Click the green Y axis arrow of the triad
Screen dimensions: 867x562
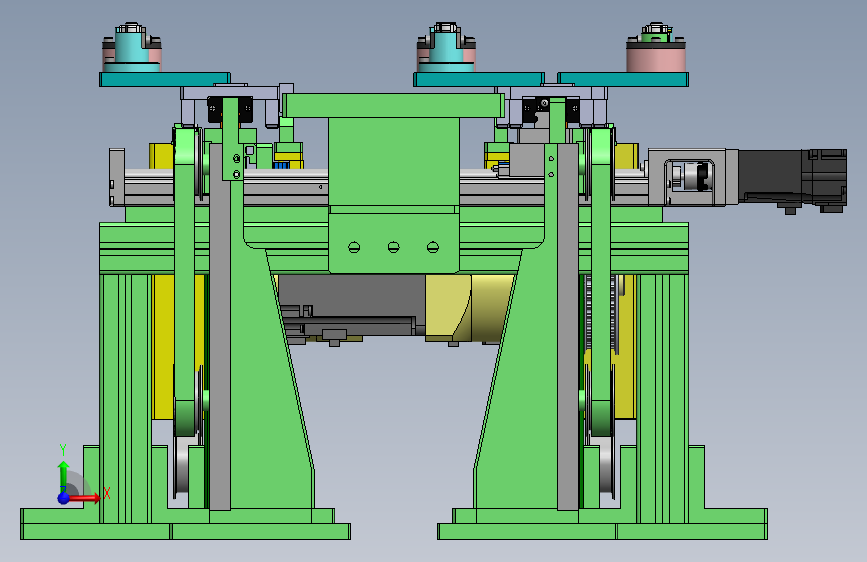[63, 475]
